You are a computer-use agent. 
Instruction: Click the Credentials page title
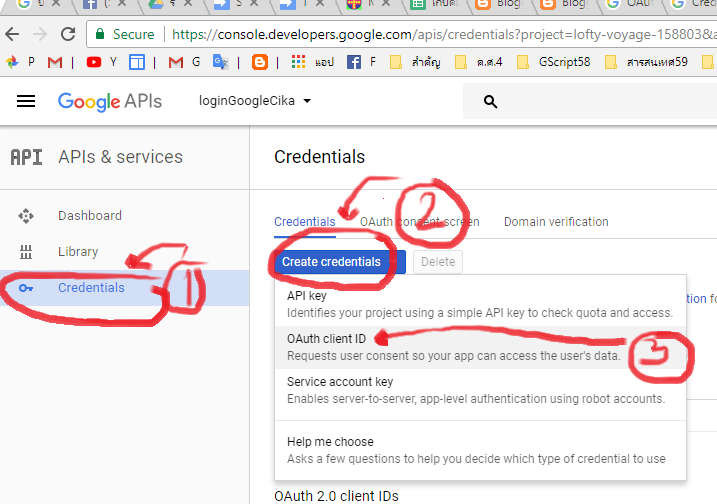[319, 157]
